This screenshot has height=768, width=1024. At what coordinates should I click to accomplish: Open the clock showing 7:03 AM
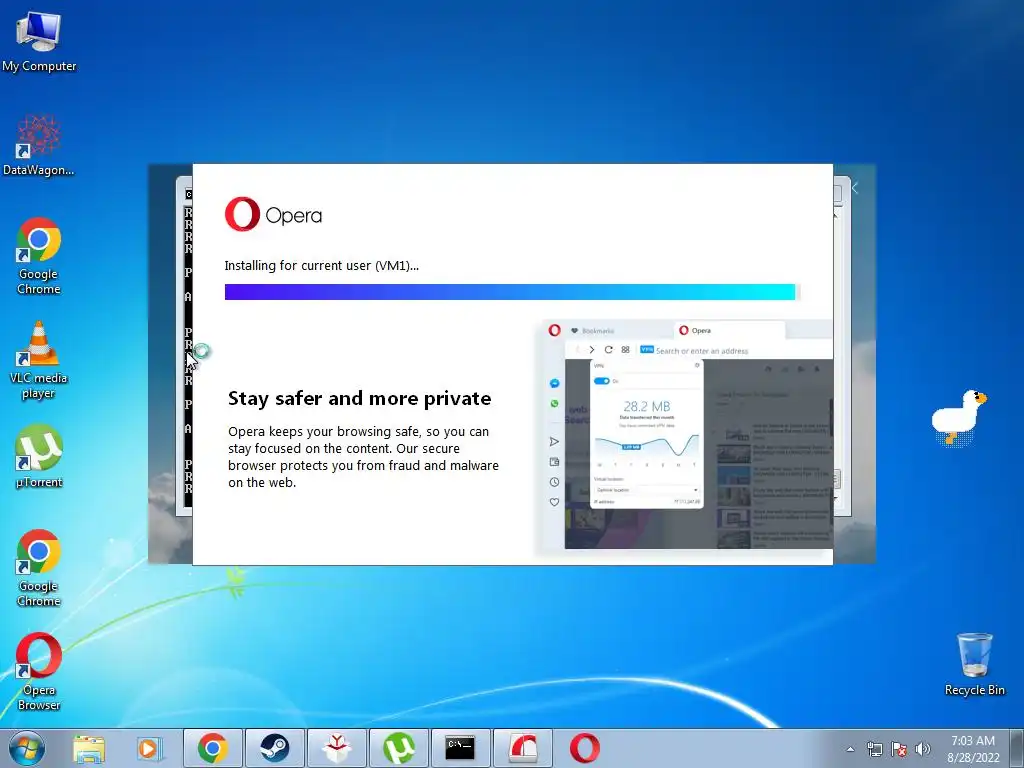(x=972, y=748)
